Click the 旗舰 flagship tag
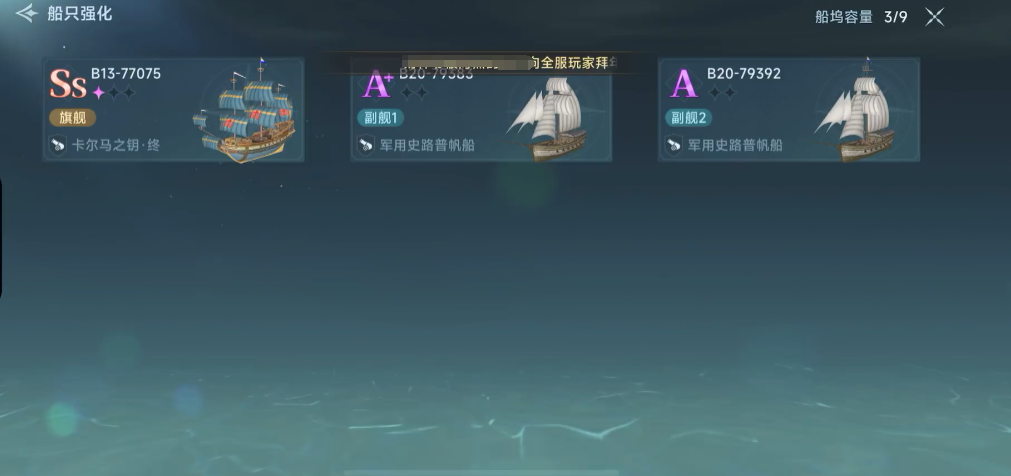Image resolution: width=1011 pixels, height=476 pixels. pos(73,117)
